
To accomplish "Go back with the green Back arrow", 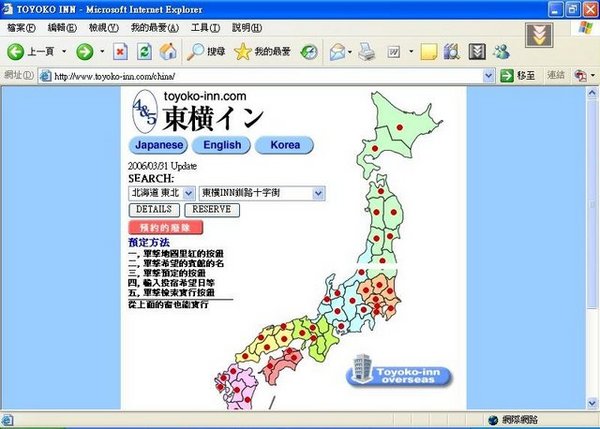I will [x=16, y=52].
